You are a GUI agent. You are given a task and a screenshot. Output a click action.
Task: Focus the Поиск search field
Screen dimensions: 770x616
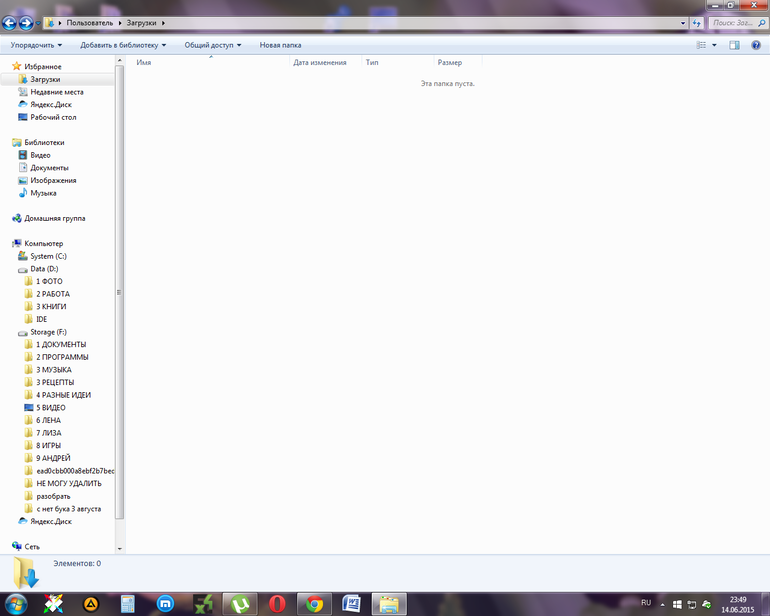[x=733, y=23]
